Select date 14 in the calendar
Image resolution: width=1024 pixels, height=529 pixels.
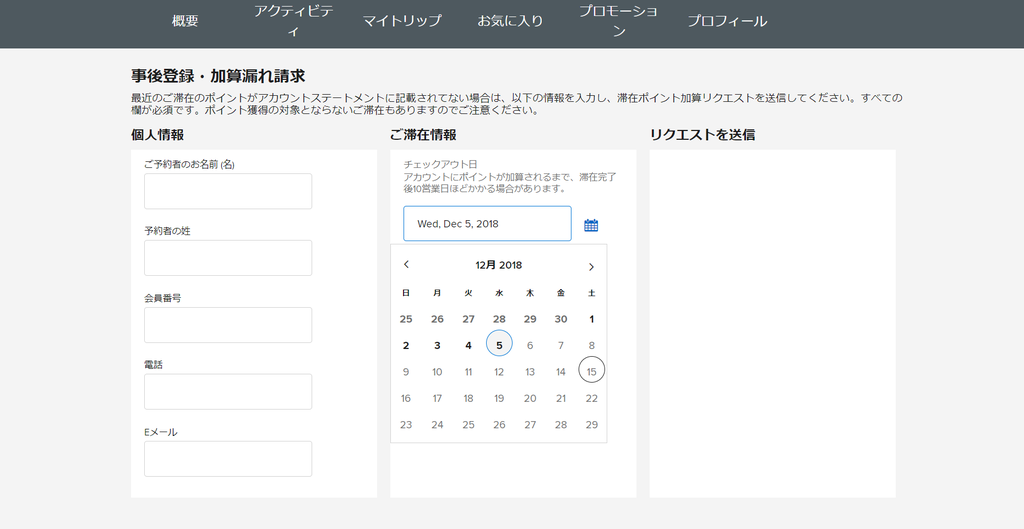[x=561, y=372]
